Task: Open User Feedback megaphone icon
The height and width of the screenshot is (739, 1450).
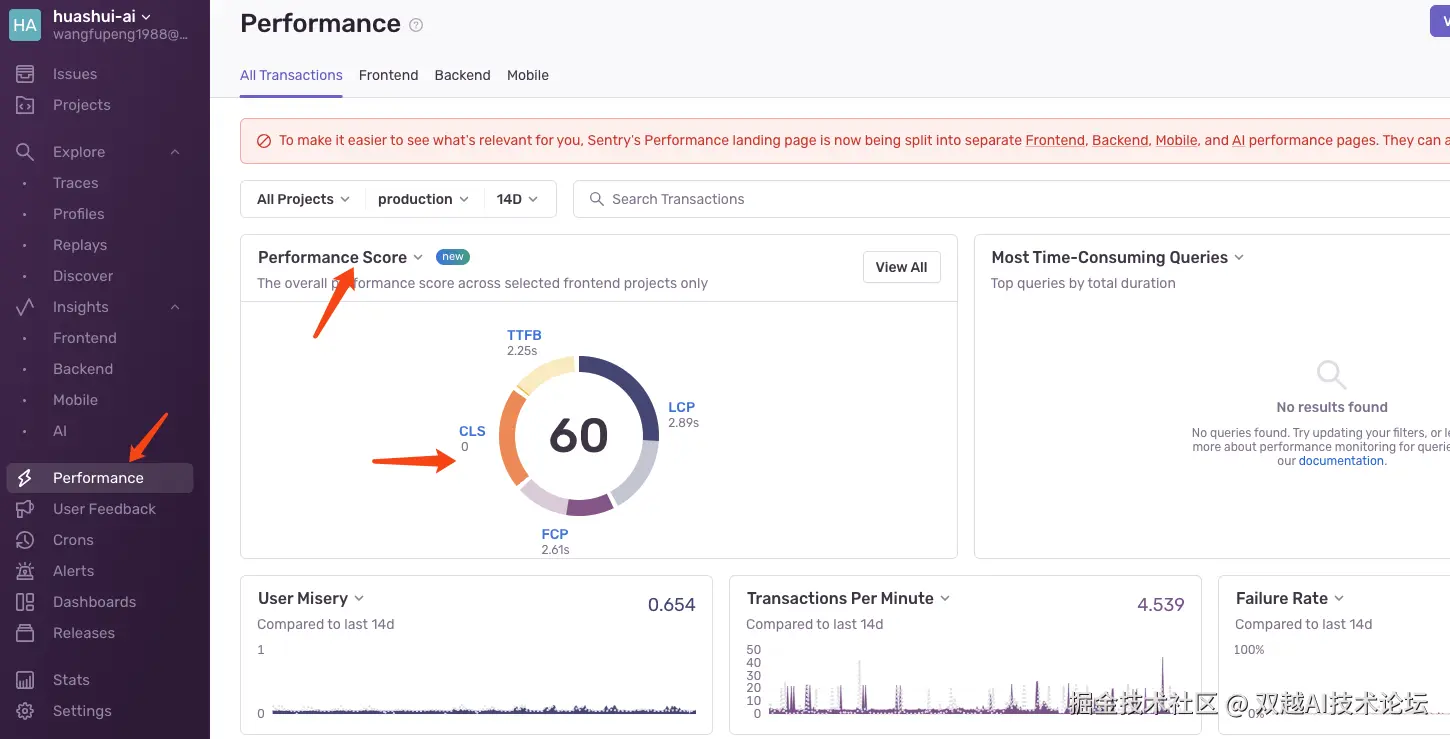Action: coord(25,509)
